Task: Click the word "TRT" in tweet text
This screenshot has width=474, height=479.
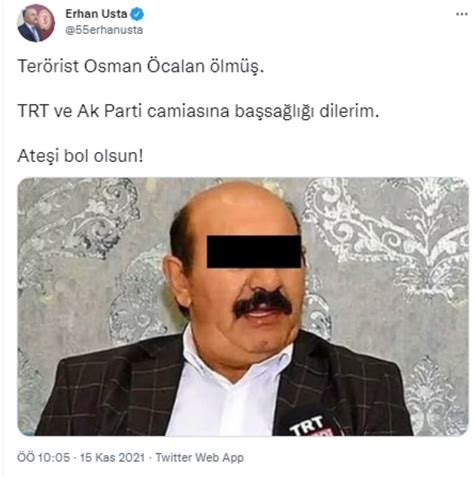Action: tap(33, 111)
